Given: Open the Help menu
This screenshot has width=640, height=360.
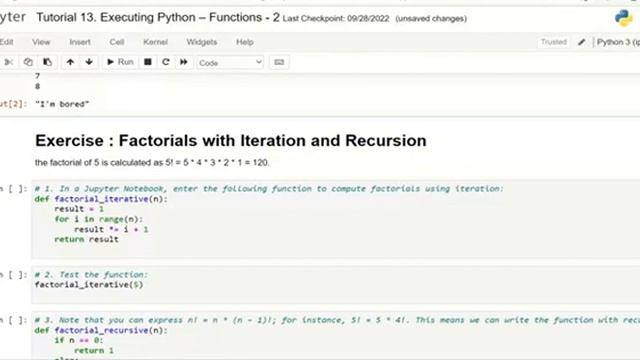Looking at the screenshot, I should click(x=245, y=42).
